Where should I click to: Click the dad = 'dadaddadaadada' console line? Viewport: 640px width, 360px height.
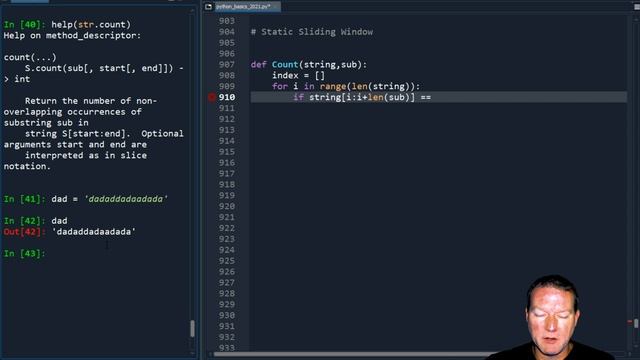[x=109, y=199]
